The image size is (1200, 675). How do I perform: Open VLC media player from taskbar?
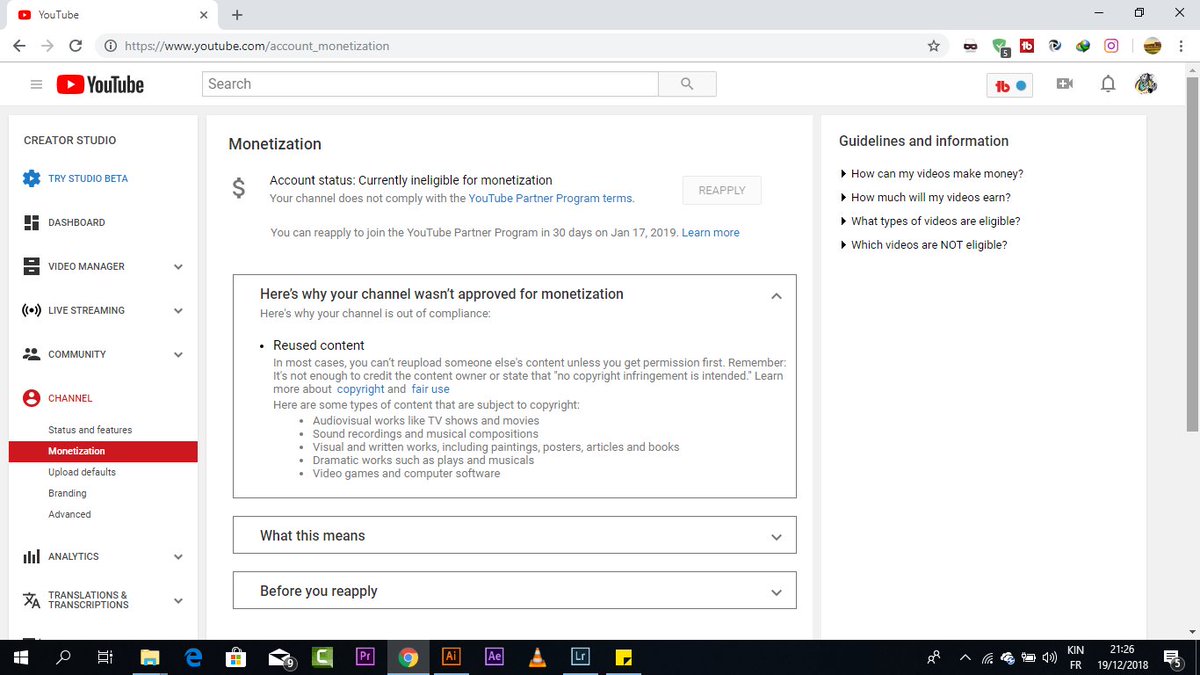point(537,657)
